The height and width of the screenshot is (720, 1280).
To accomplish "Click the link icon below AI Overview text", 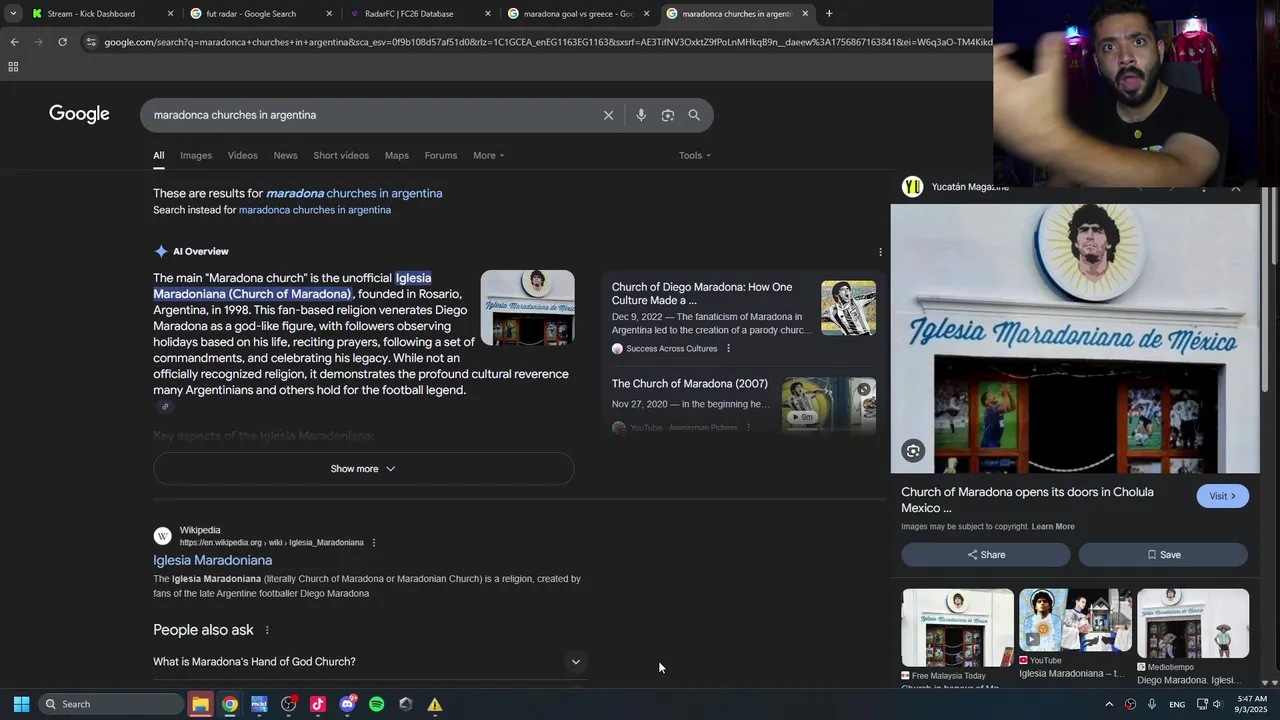I will (165, 406).
